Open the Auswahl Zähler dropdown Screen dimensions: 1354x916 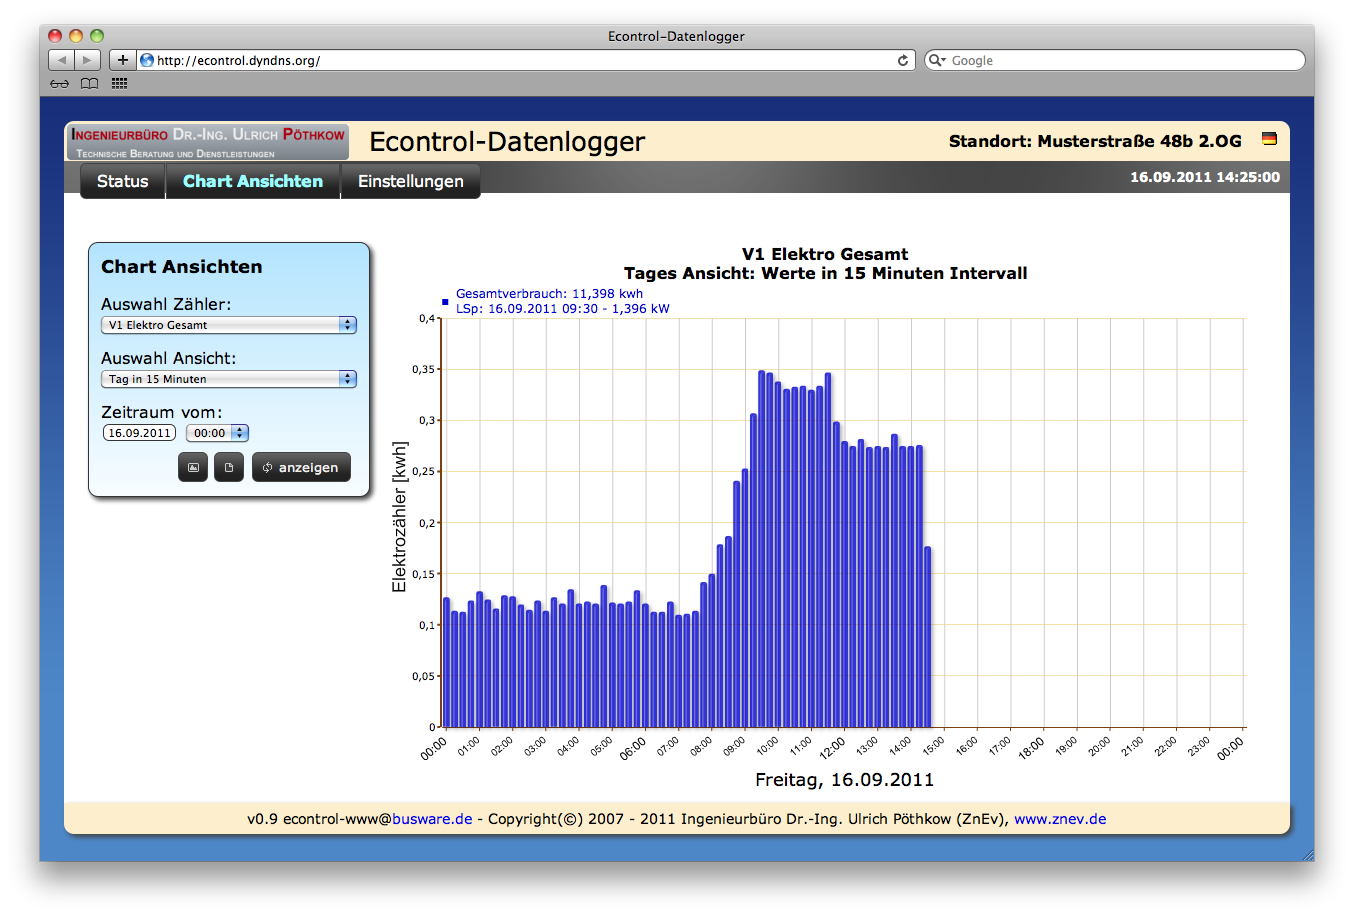(229, 325)
